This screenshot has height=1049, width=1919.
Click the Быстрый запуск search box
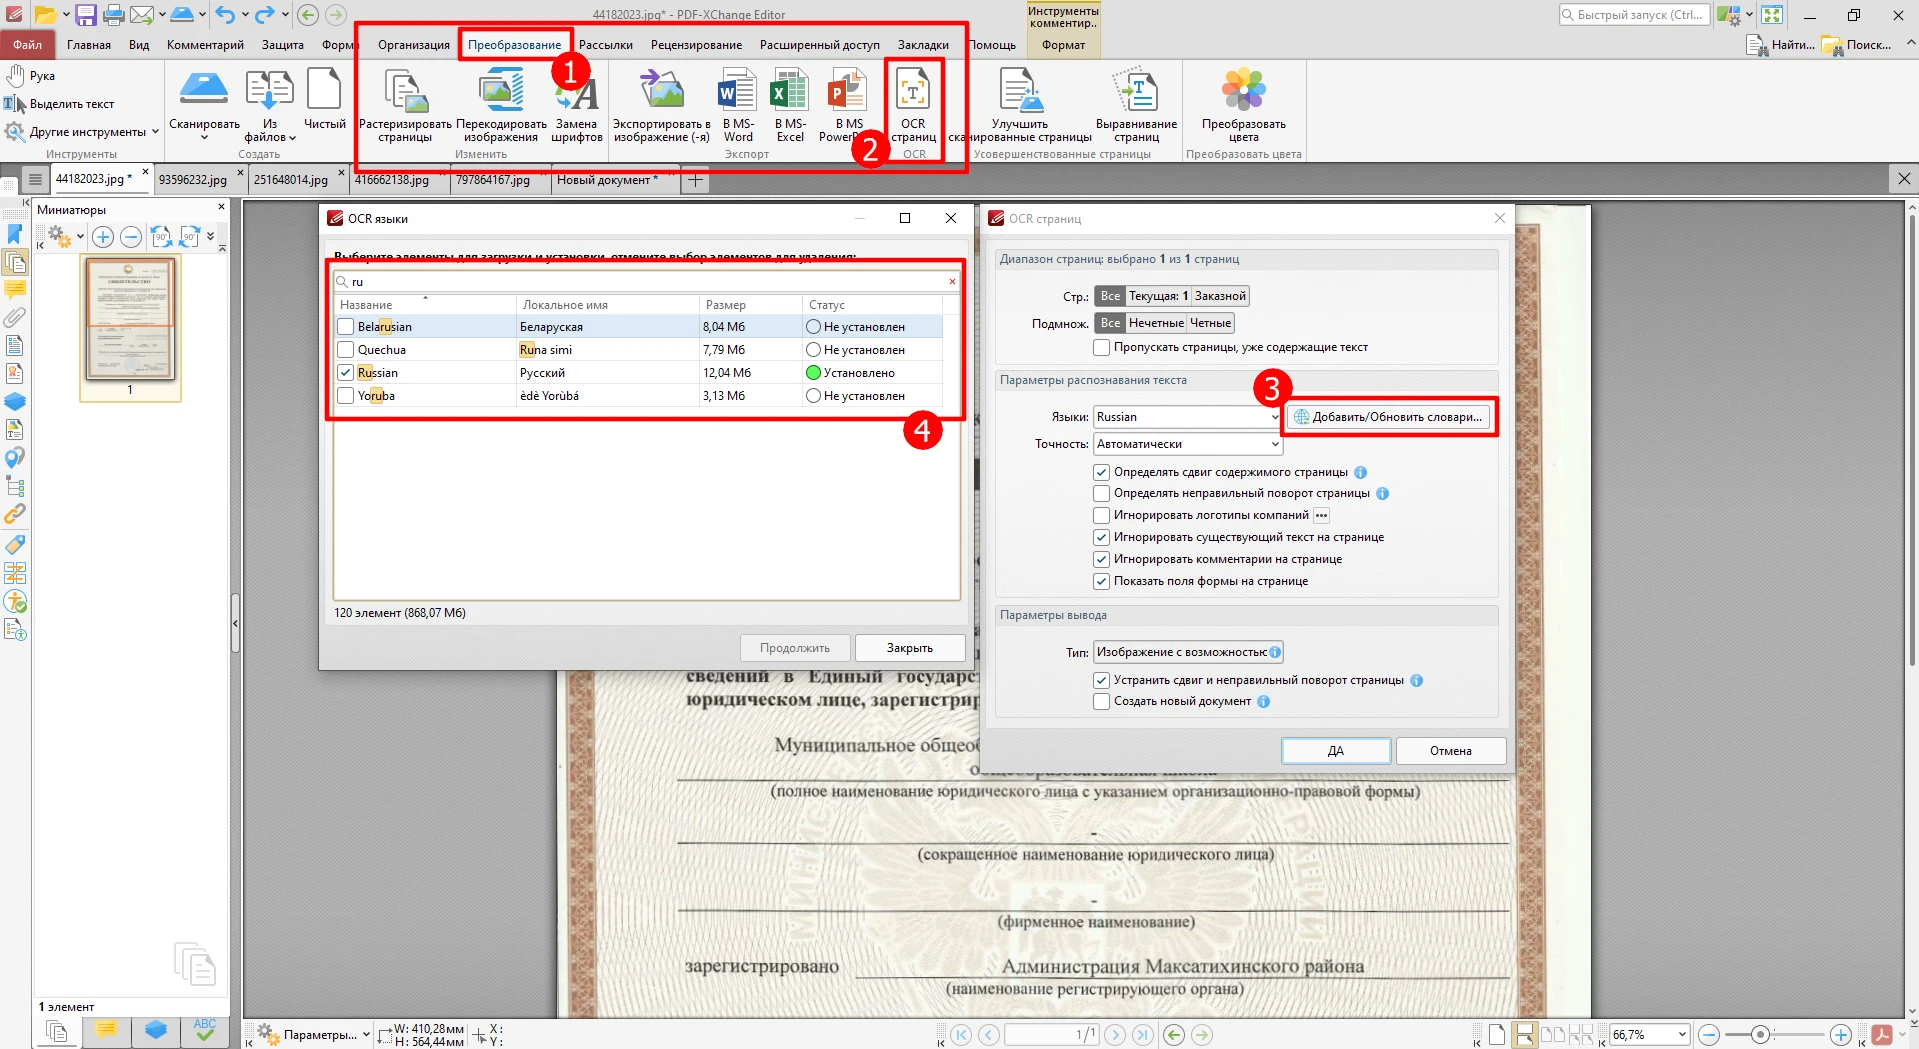coord(1633,15)
